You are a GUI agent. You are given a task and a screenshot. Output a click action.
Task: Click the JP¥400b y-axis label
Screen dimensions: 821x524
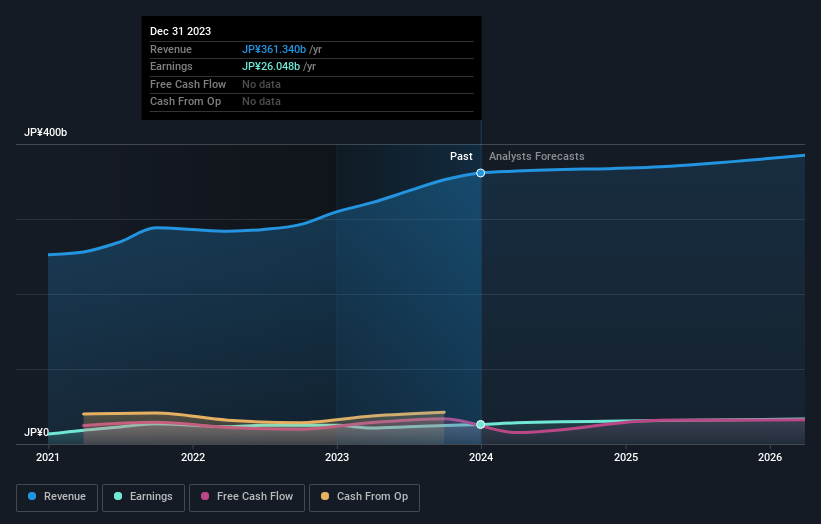46,132
